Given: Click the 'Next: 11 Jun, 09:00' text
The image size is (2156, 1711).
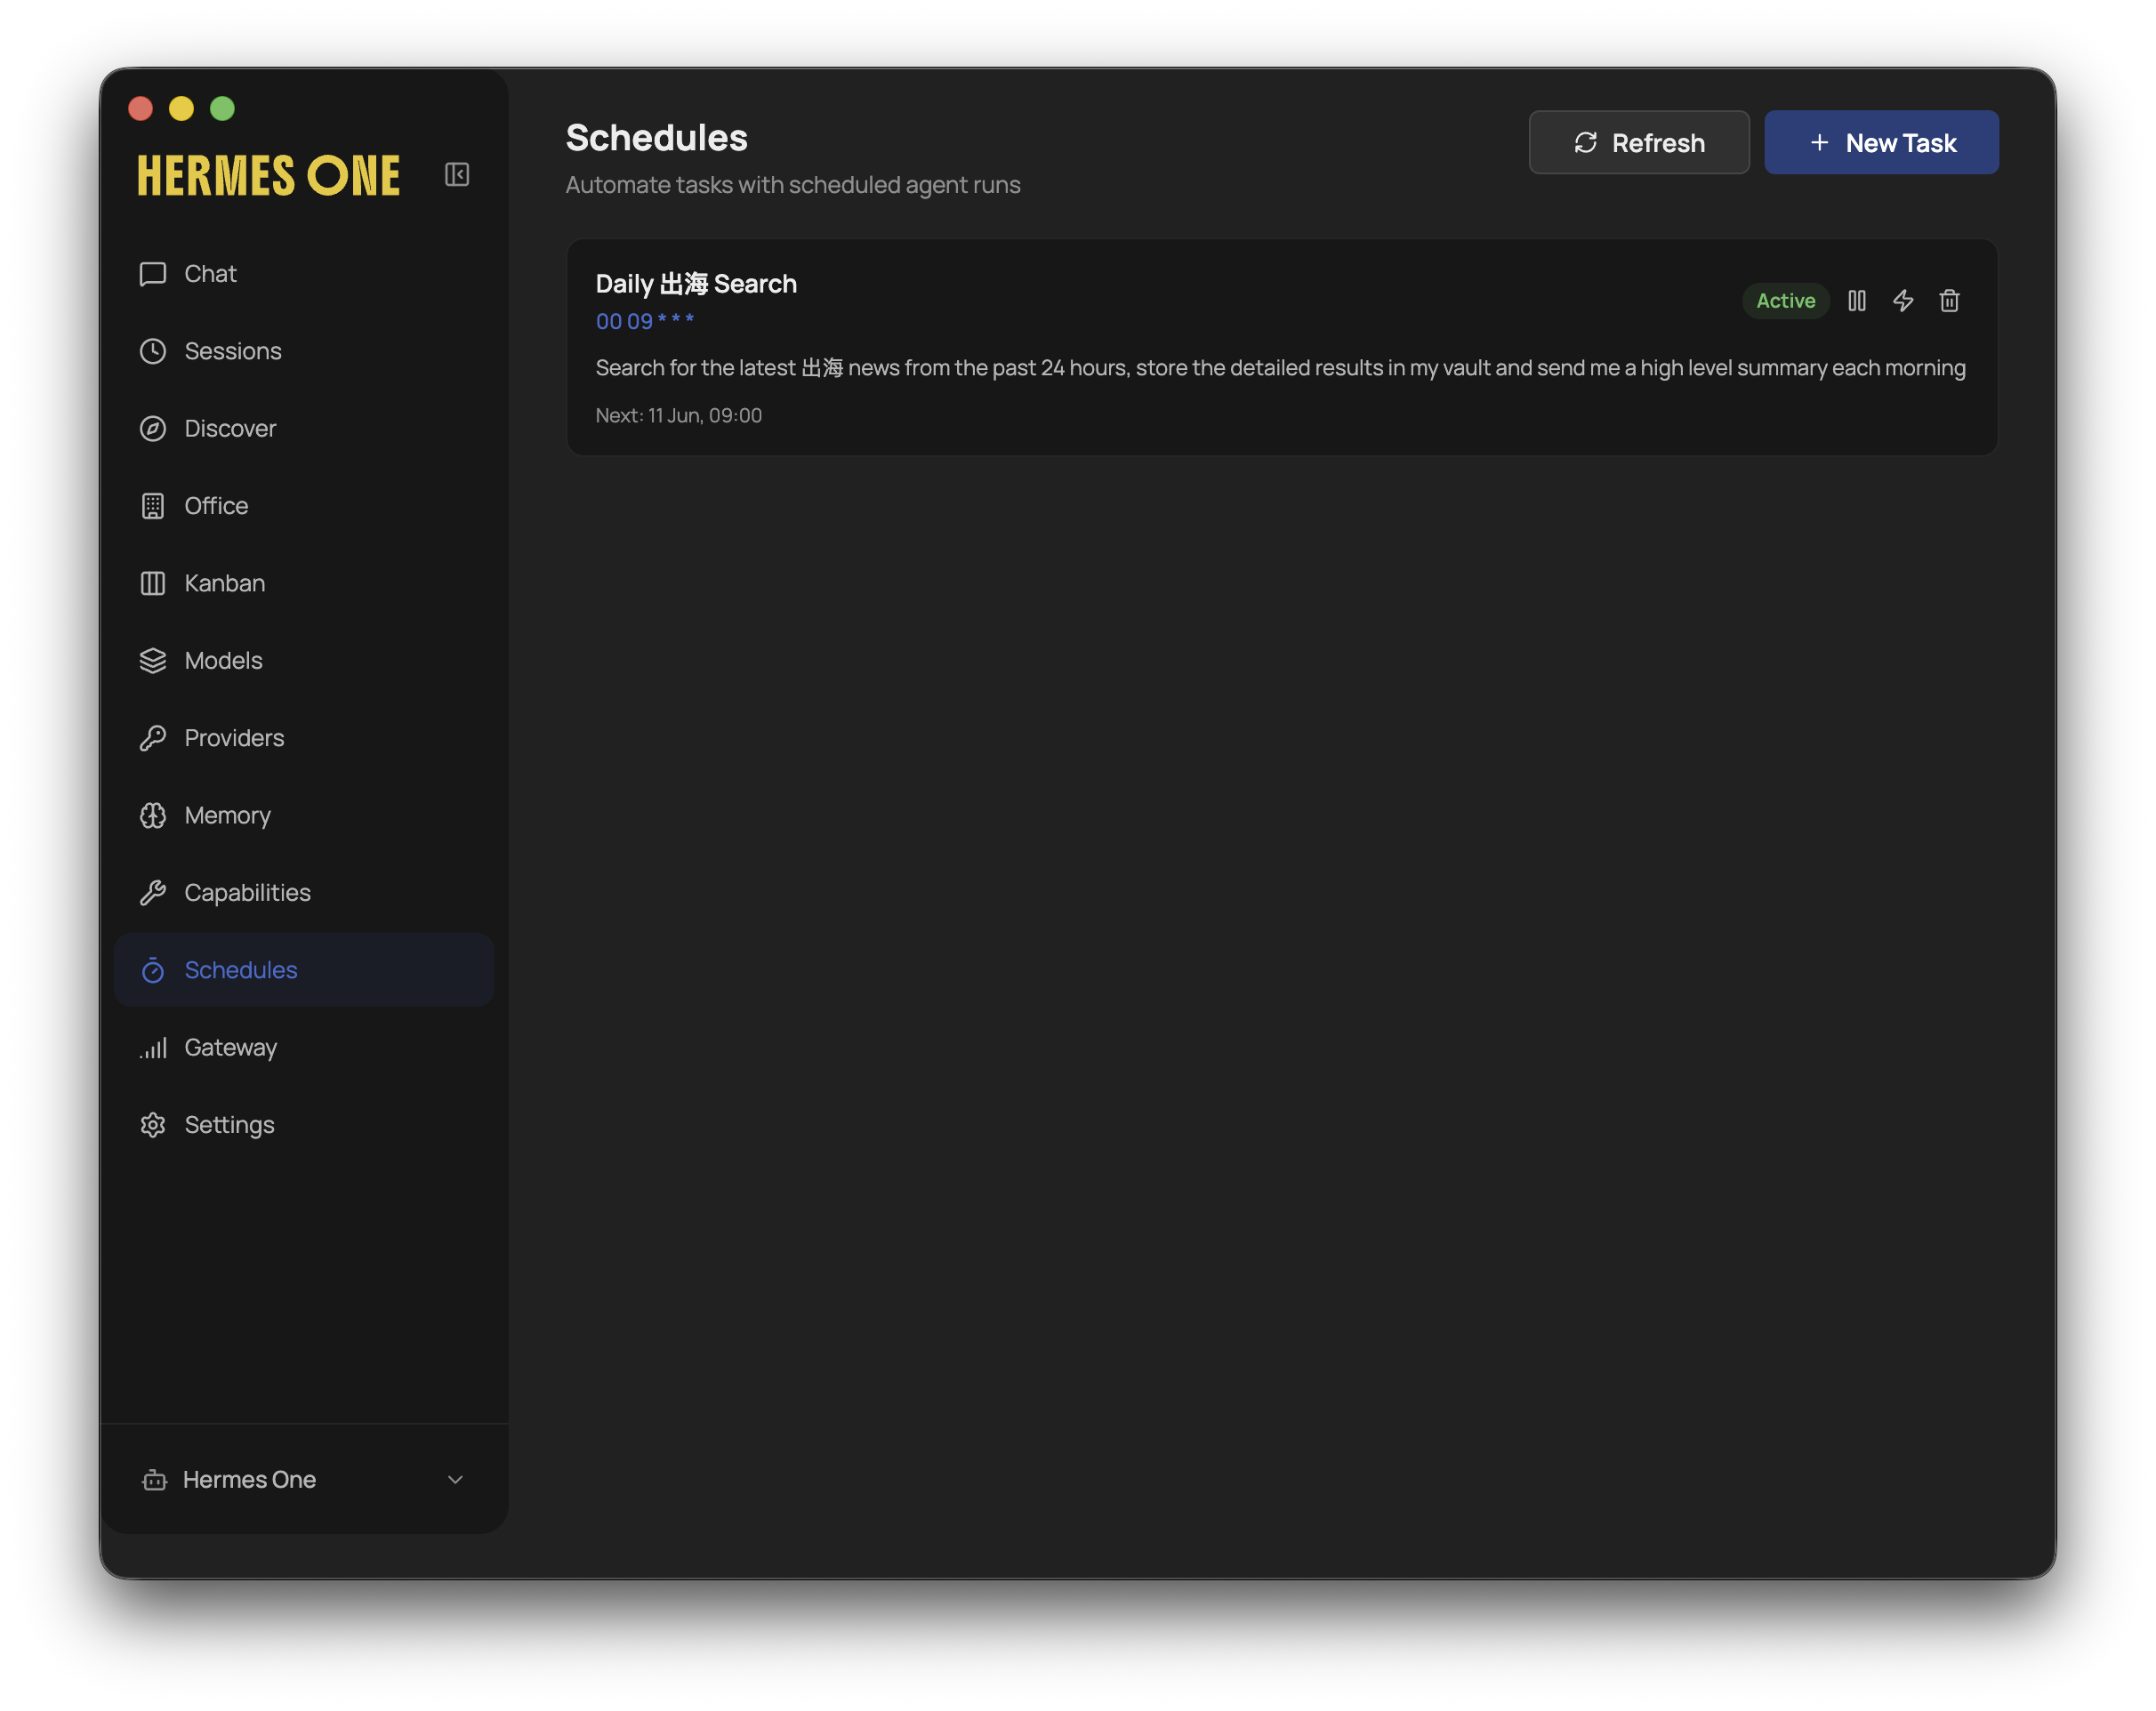Looking at the screenshot, I should coord(679,415).
